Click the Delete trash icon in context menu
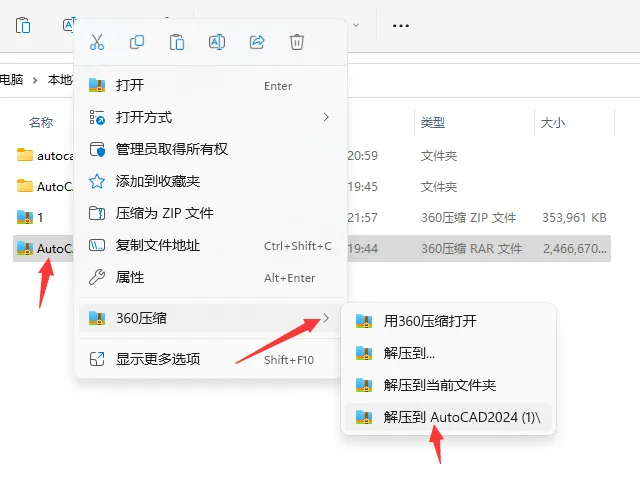 (297, 42)
